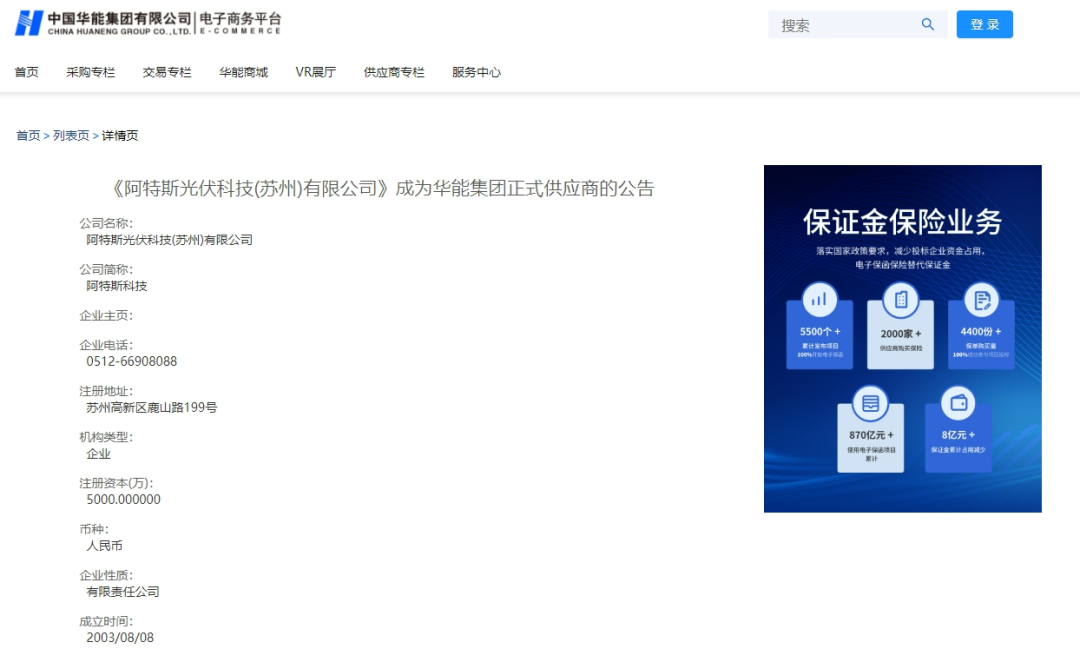
Task: Go to 首页 via breadcrumb link
Action: point(28,136)
